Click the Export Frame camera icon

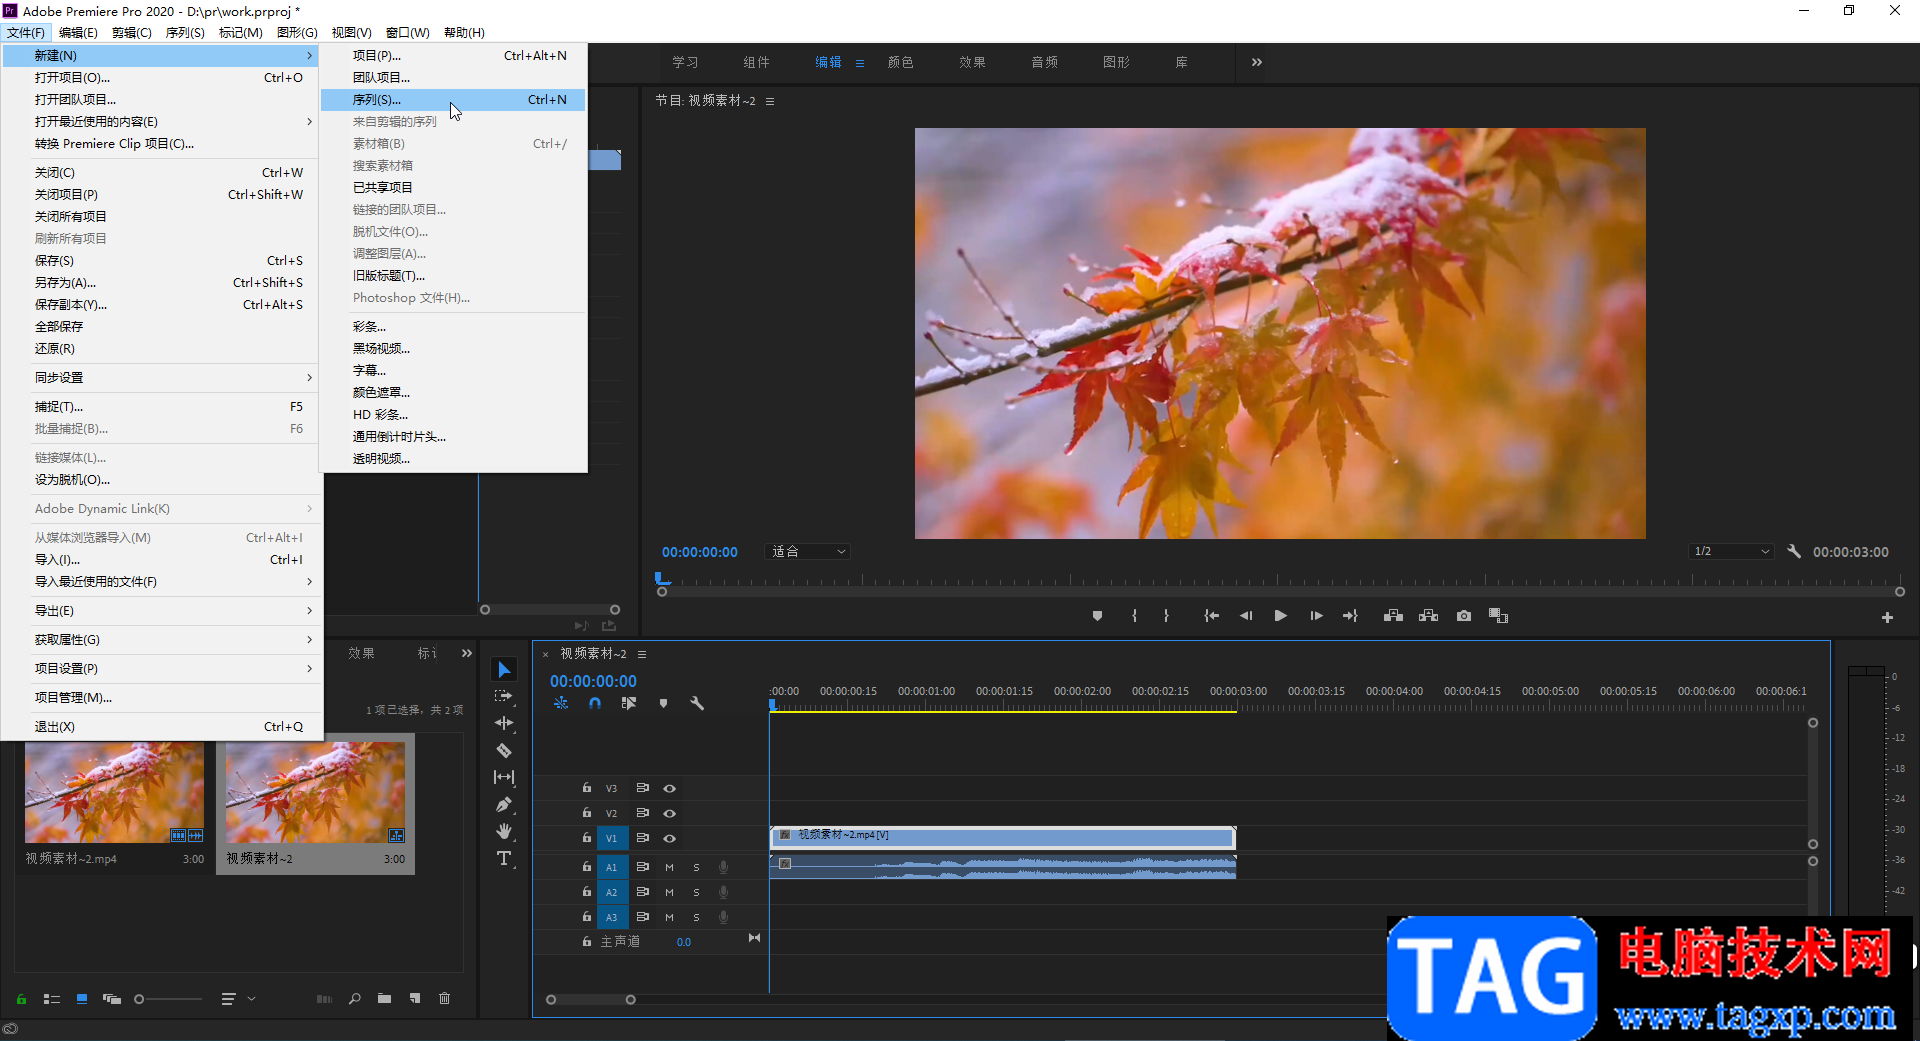point(1464,616)
